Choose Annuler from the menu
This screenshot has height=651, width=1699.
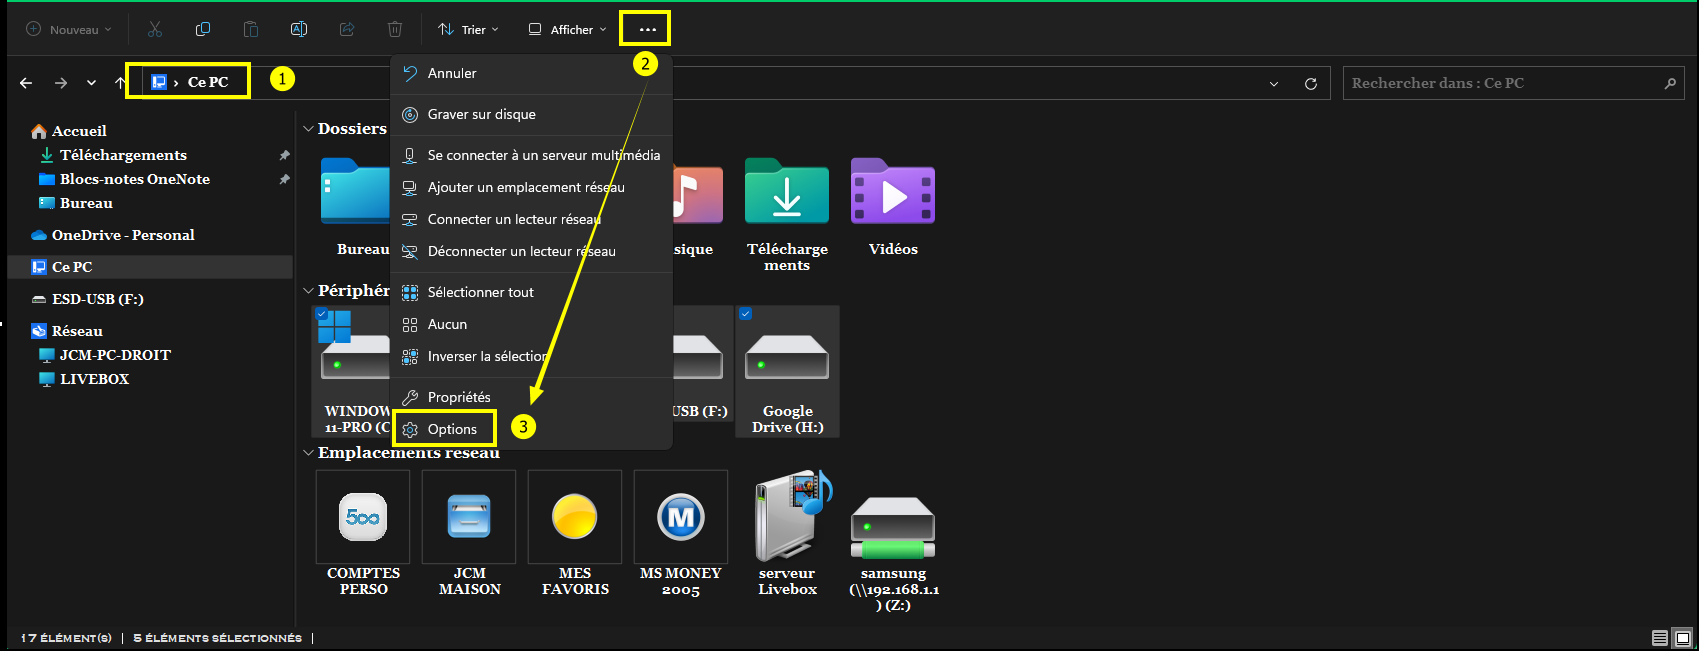coord(531,73)
